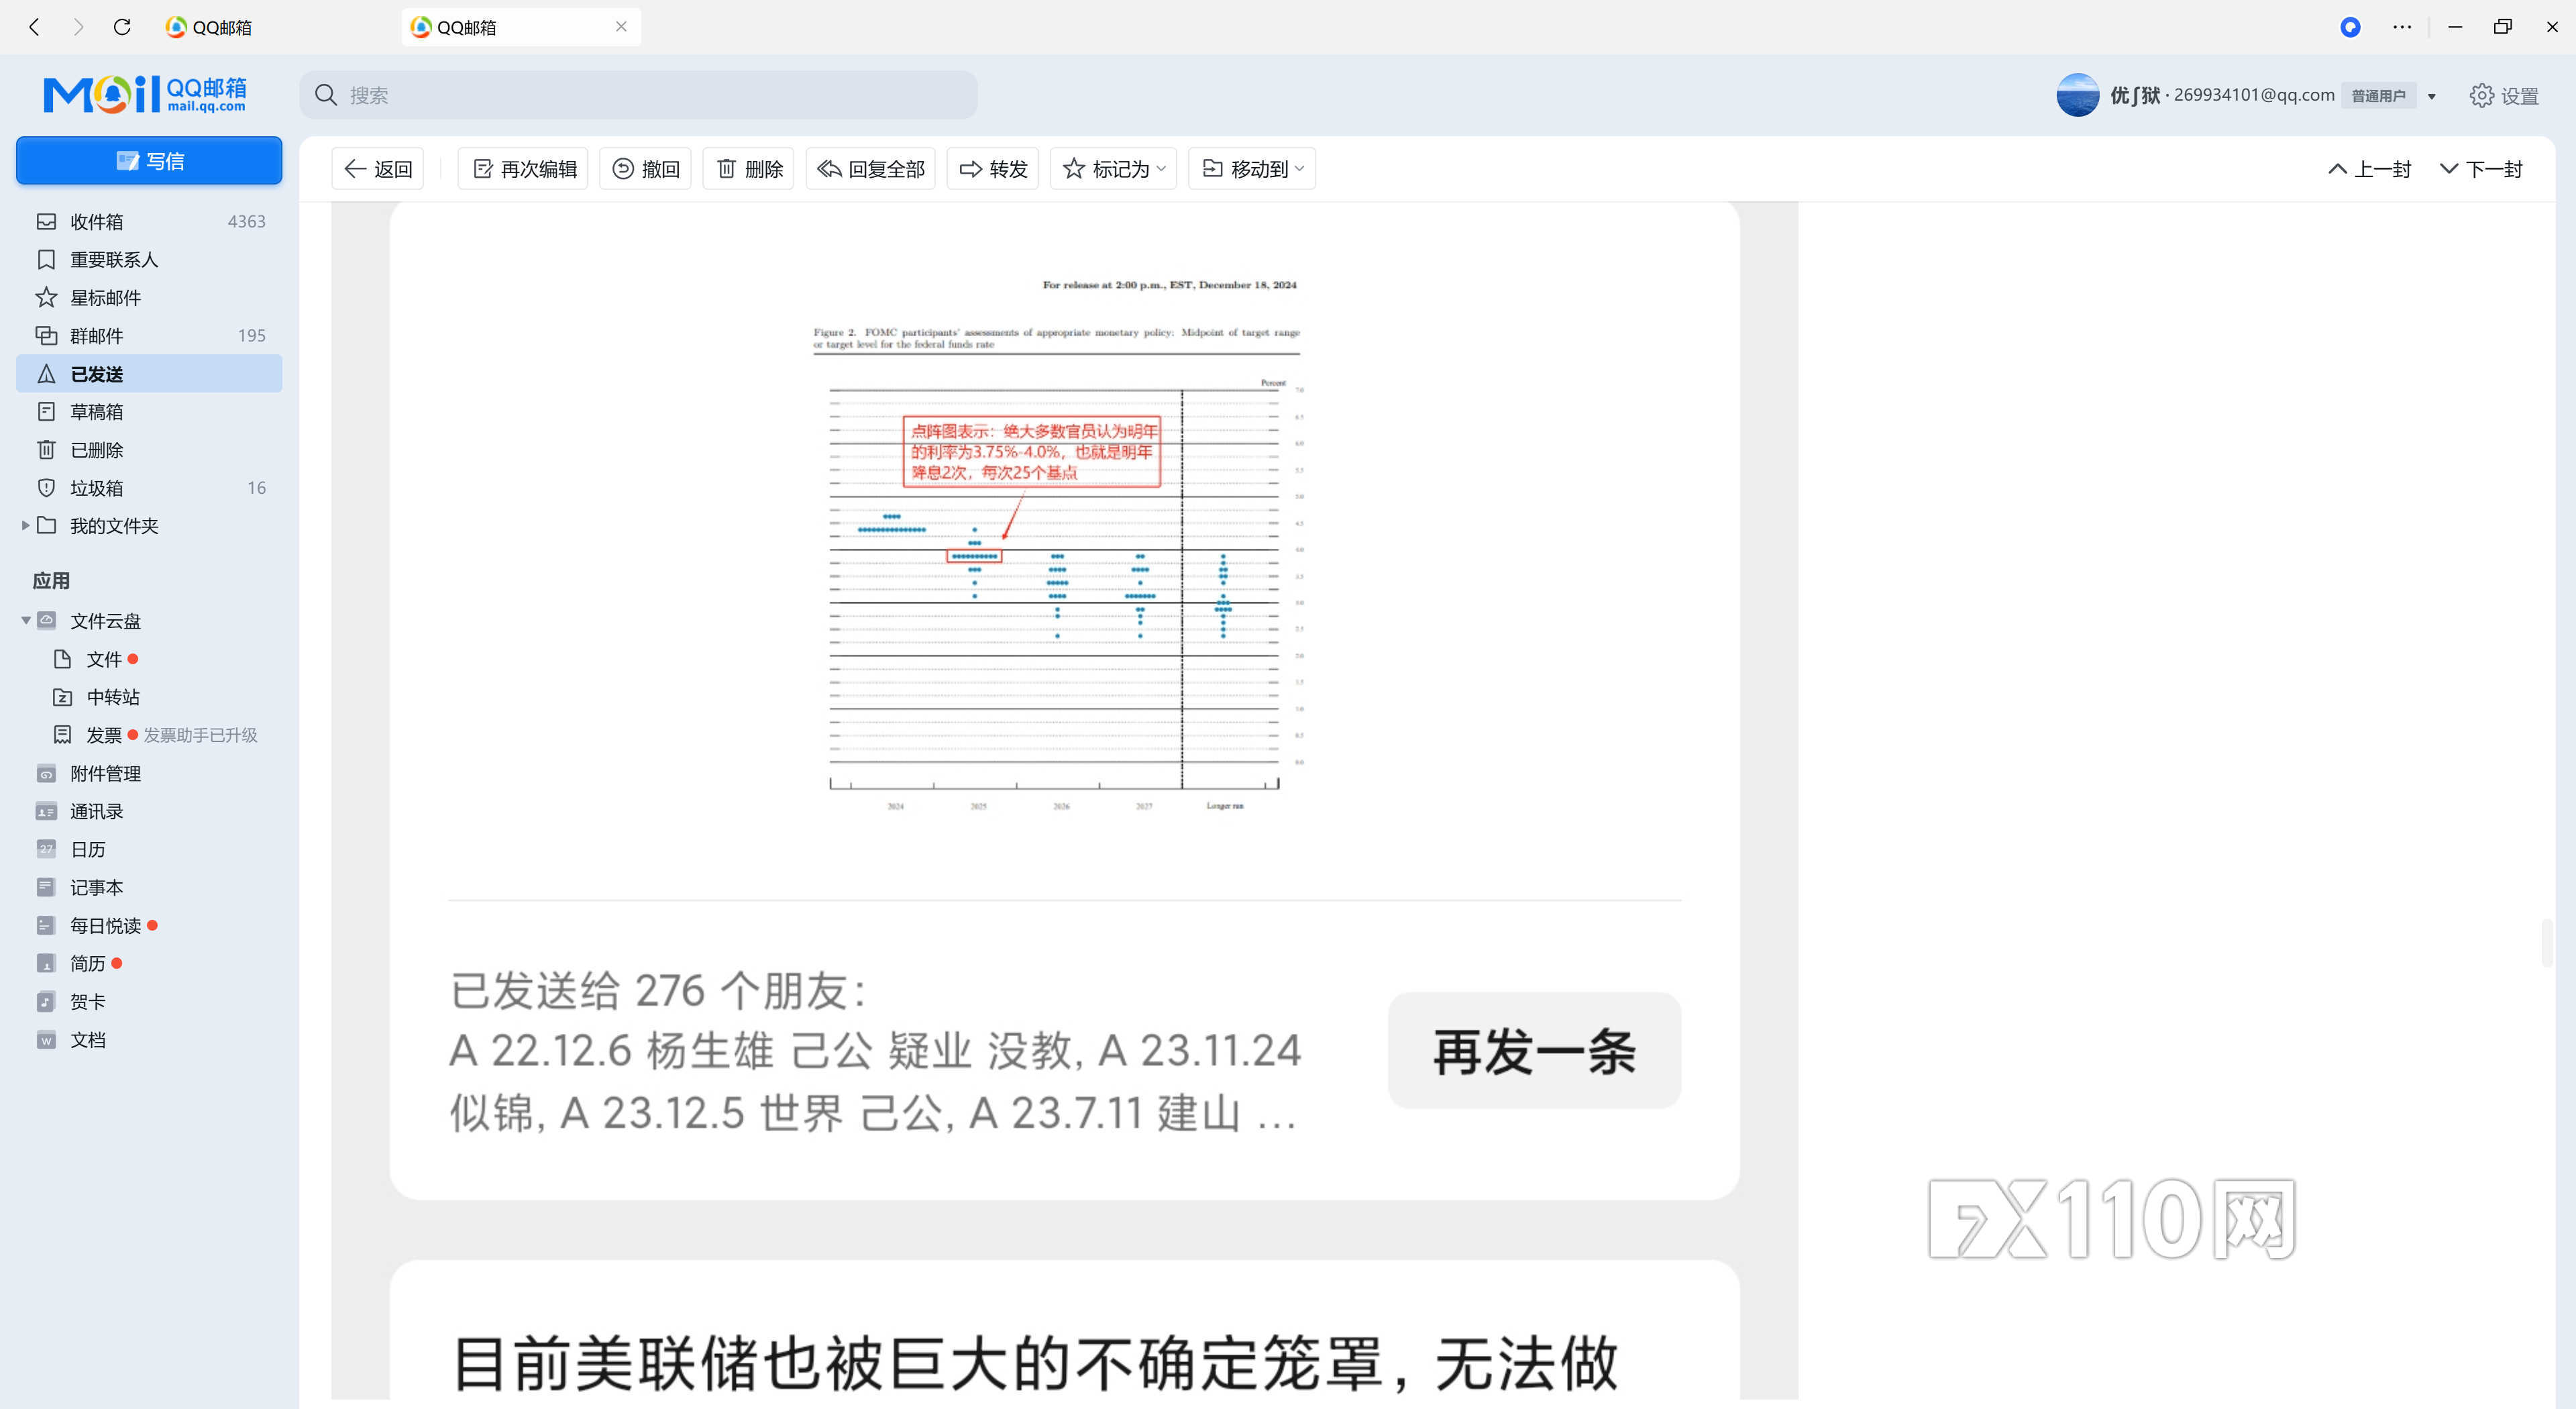
Task: Click the page vertical scrollbar thumb
Action: tap(2547, 942)
